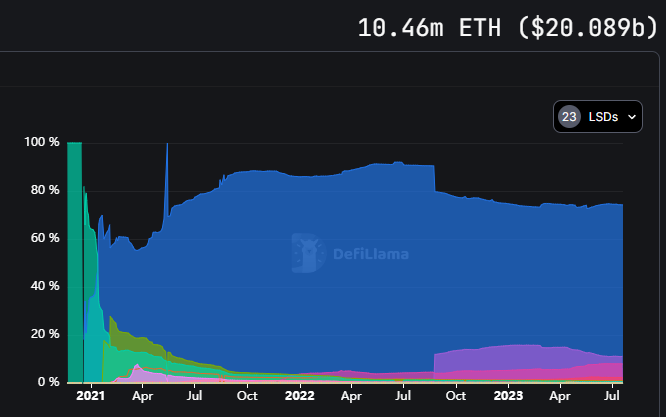Image resolution: width=666 pixels, height=417 pixels.
Task: Click the blue spike peak reaching 100%
Action: [167, 146]
